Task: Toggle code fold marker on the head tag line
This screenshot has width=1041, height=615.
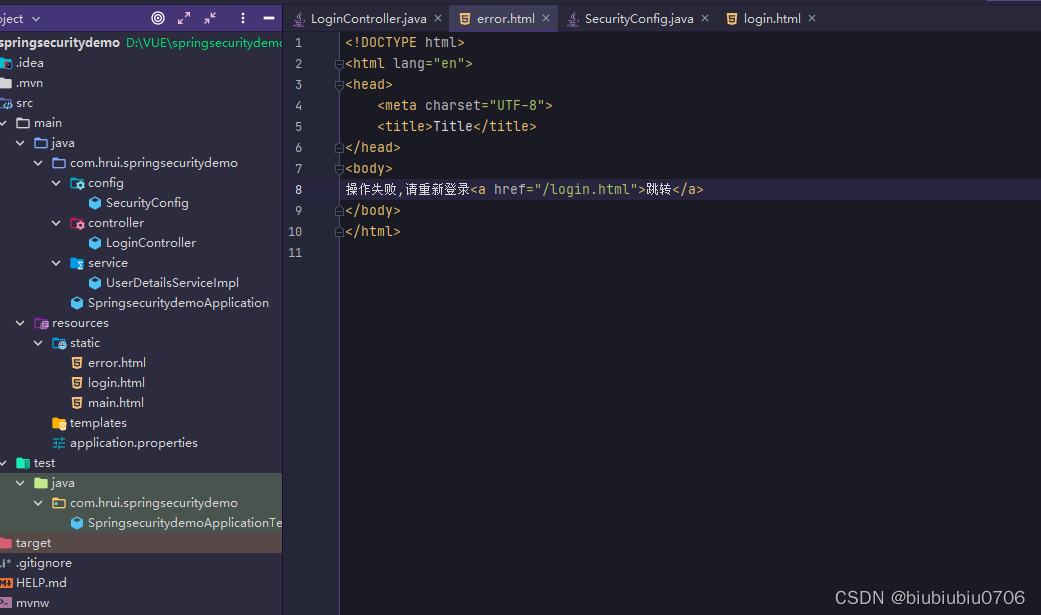Action: 339,85
